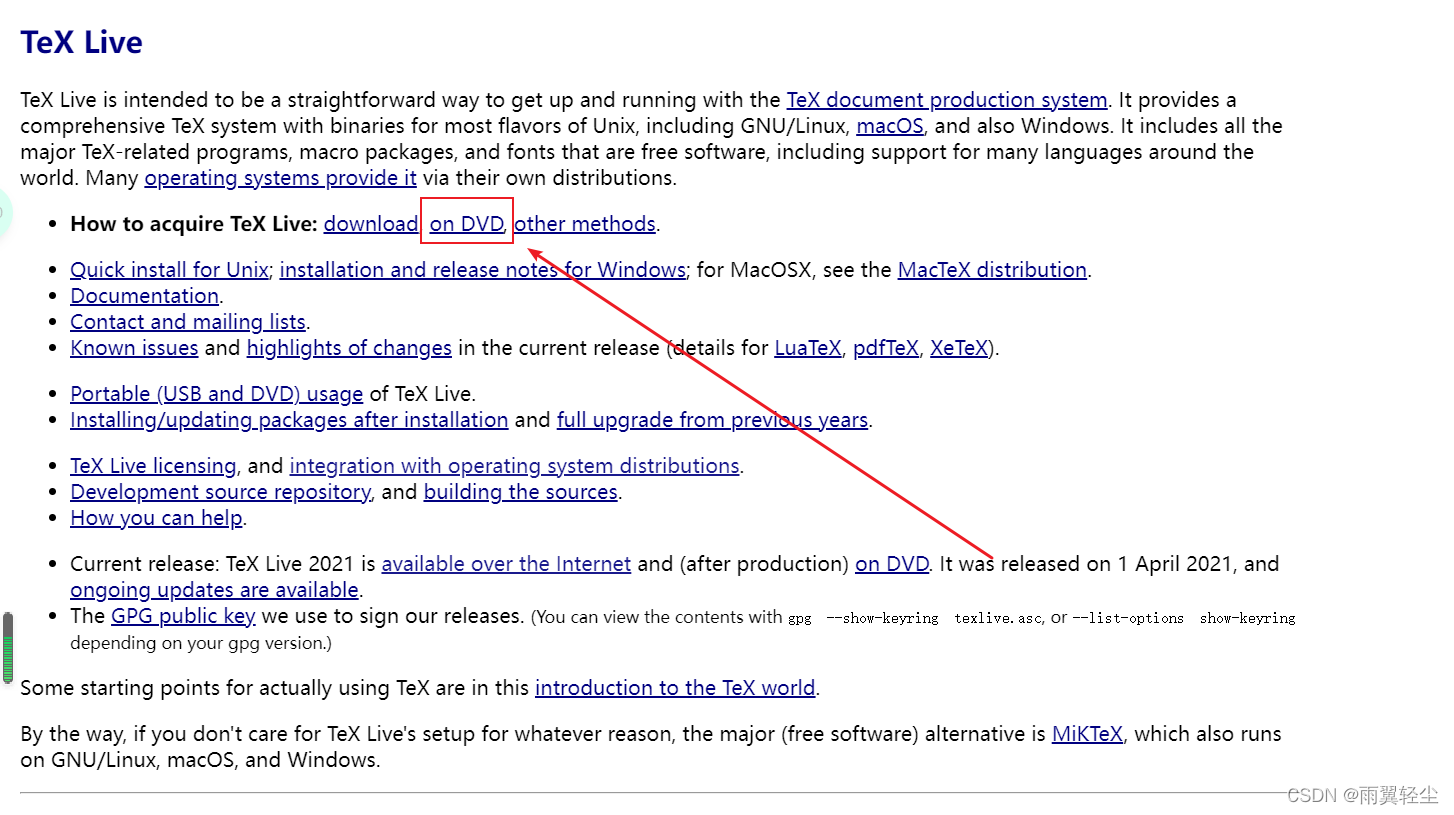Click the mint circular icon at left edge

click(3, 212)
